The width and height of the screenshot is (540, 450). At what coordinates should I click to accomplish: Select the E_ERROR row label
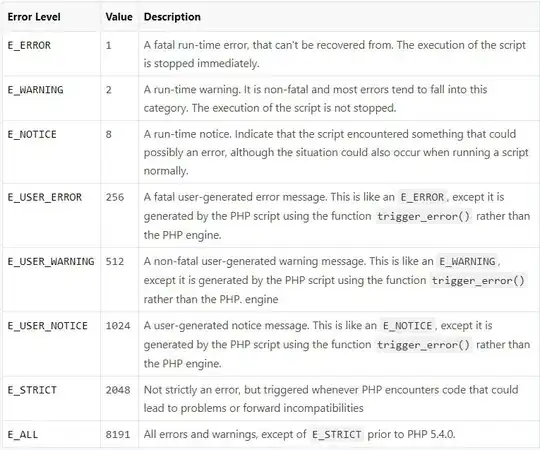coord(29,45)
